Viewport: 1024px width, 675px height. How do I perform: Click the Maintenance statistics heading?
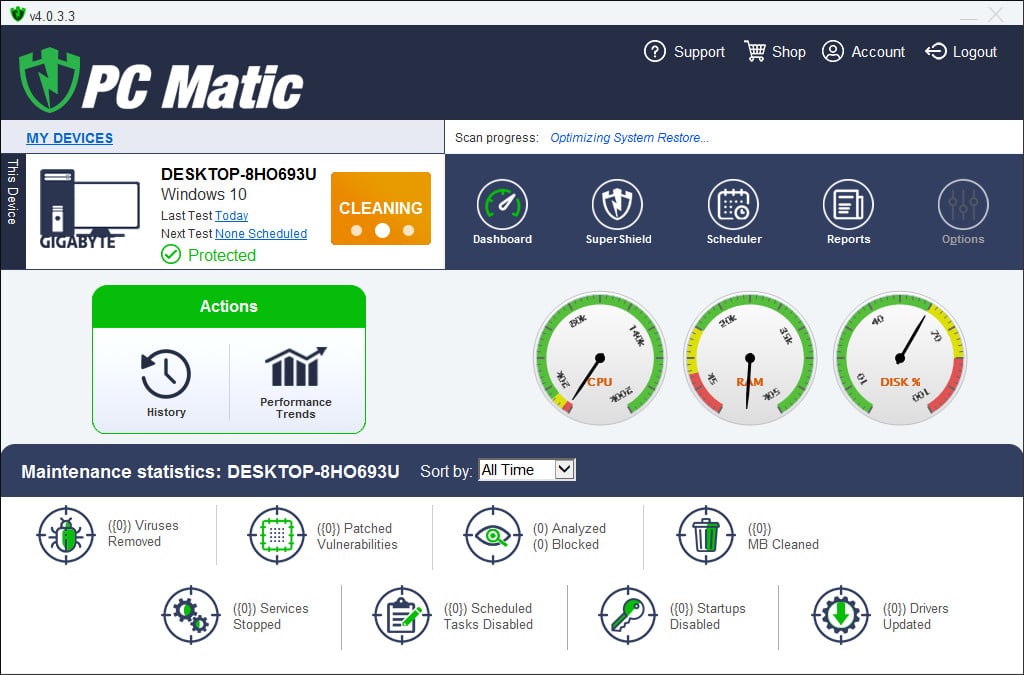click(210, 471)
